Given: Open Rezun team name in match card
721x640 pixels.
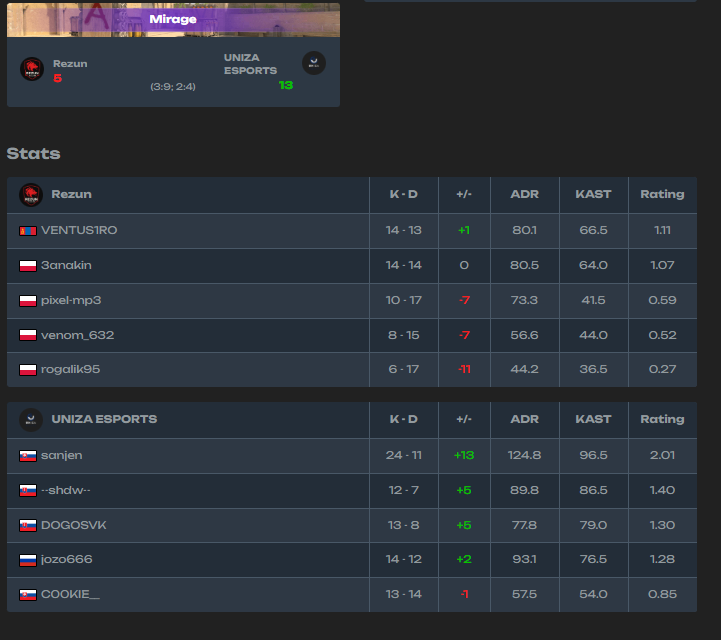Looking at the screenshot, I should pos(70,64).
